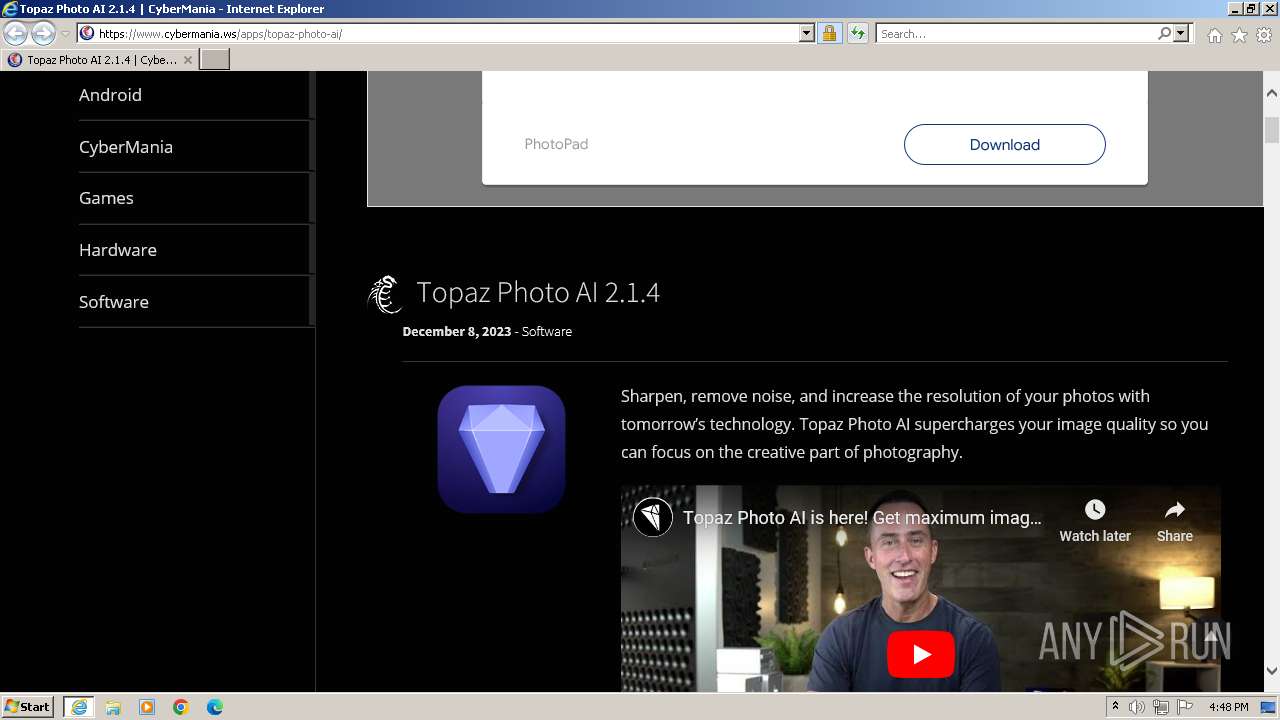1280x720 pixels.
Task: Close the Topaz Photo AI tab
Action: (x=188, y=60)
